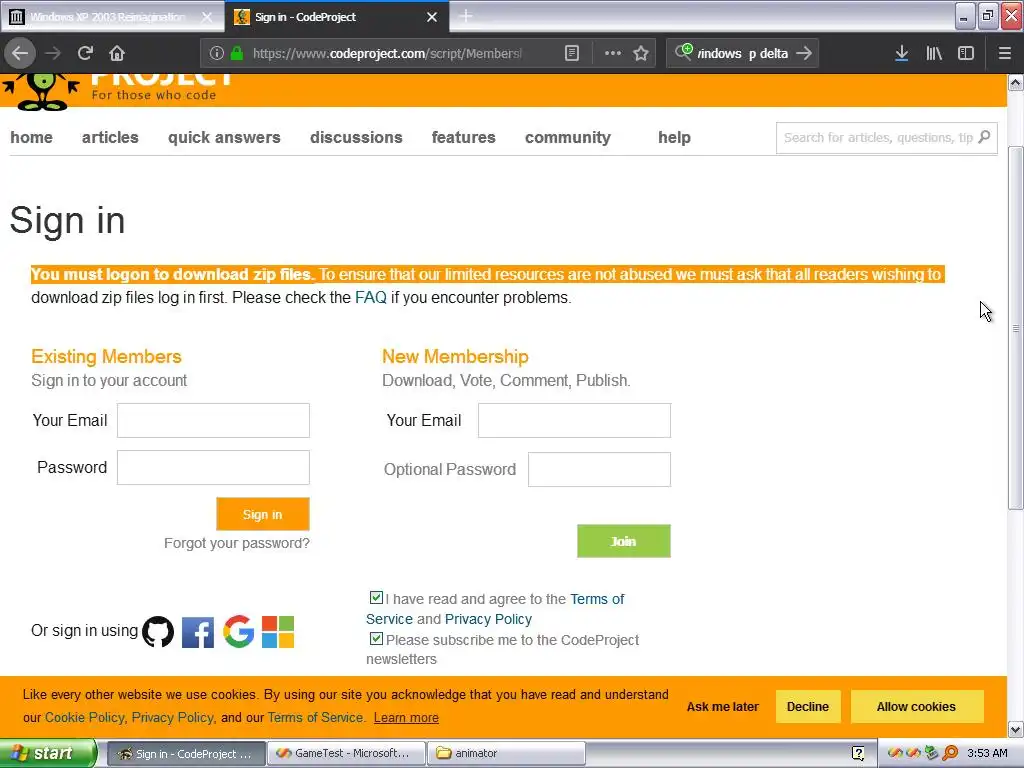Toggle Terms of Service agreement checkbox
The height and width of the screenshot is (768, 1024).
click(376, 597)
